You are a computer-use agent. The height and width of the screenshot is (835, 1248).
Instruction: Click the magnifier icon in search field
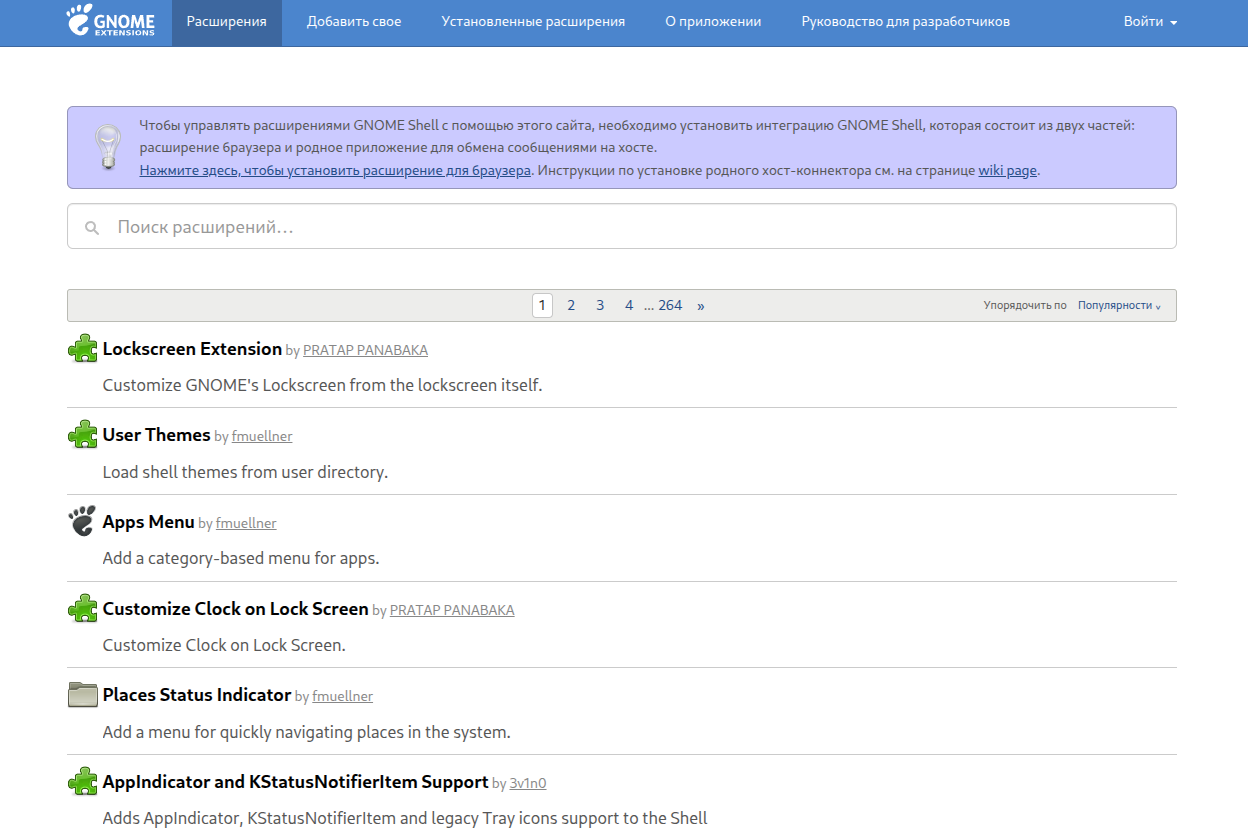[92, 228]
